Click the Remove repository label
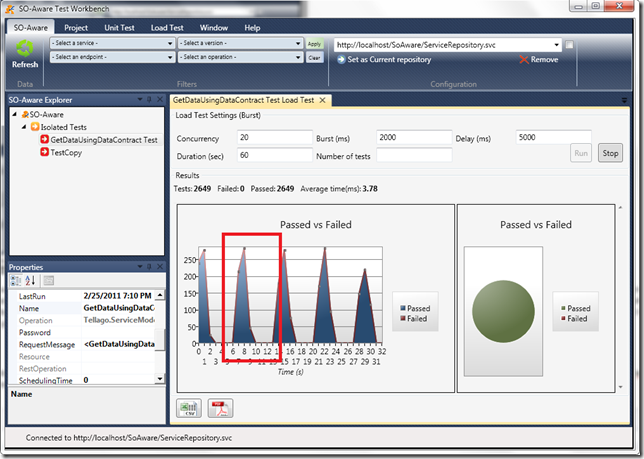Image resolution: width=644 pixels, height=459 pixels. pos(544,60)
